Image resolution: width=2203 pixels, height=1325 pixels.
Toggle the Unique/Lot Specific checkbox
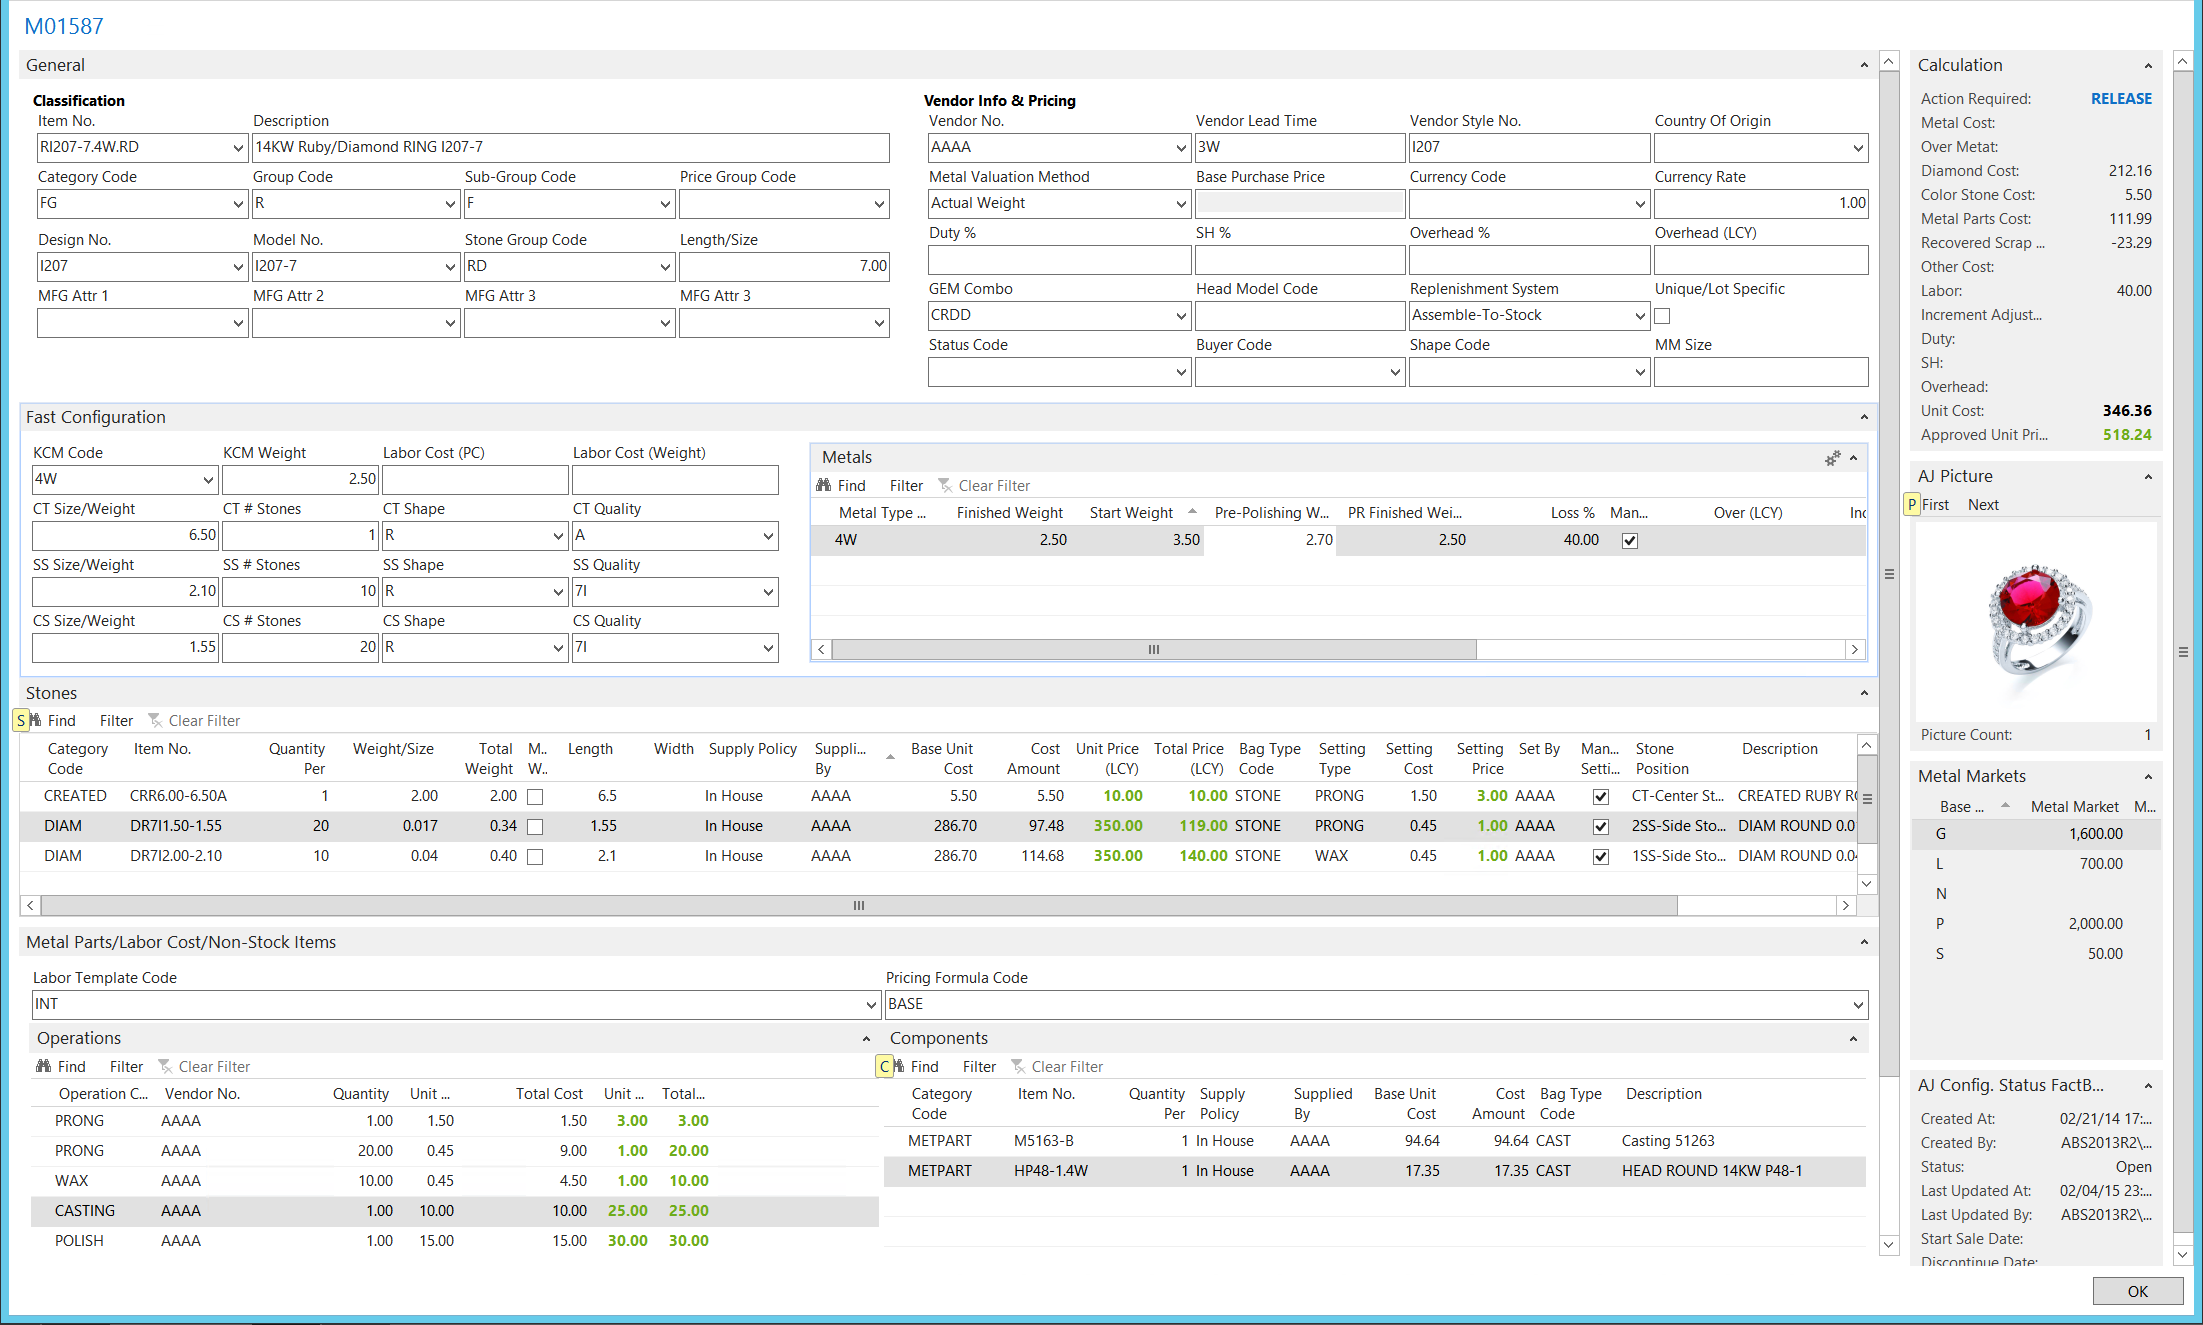(1662, 316)
